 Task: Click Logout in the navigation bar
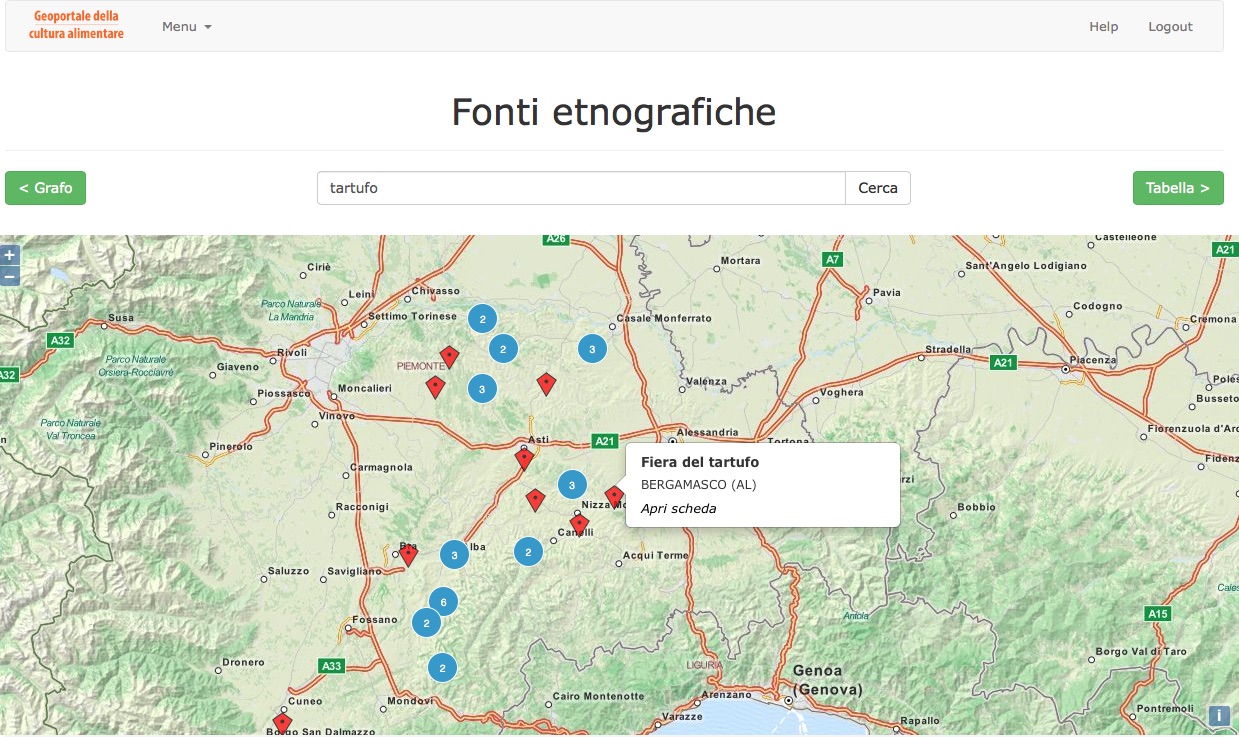pyautogui.click(x=1170, y=27)
